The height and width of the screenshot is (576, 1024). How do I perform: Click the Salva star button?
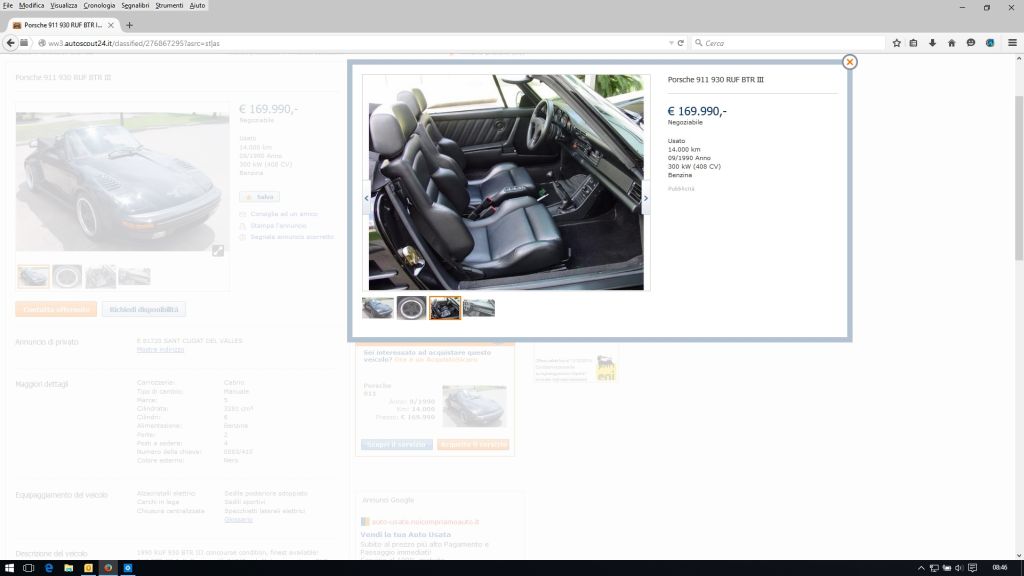[259, 197]
